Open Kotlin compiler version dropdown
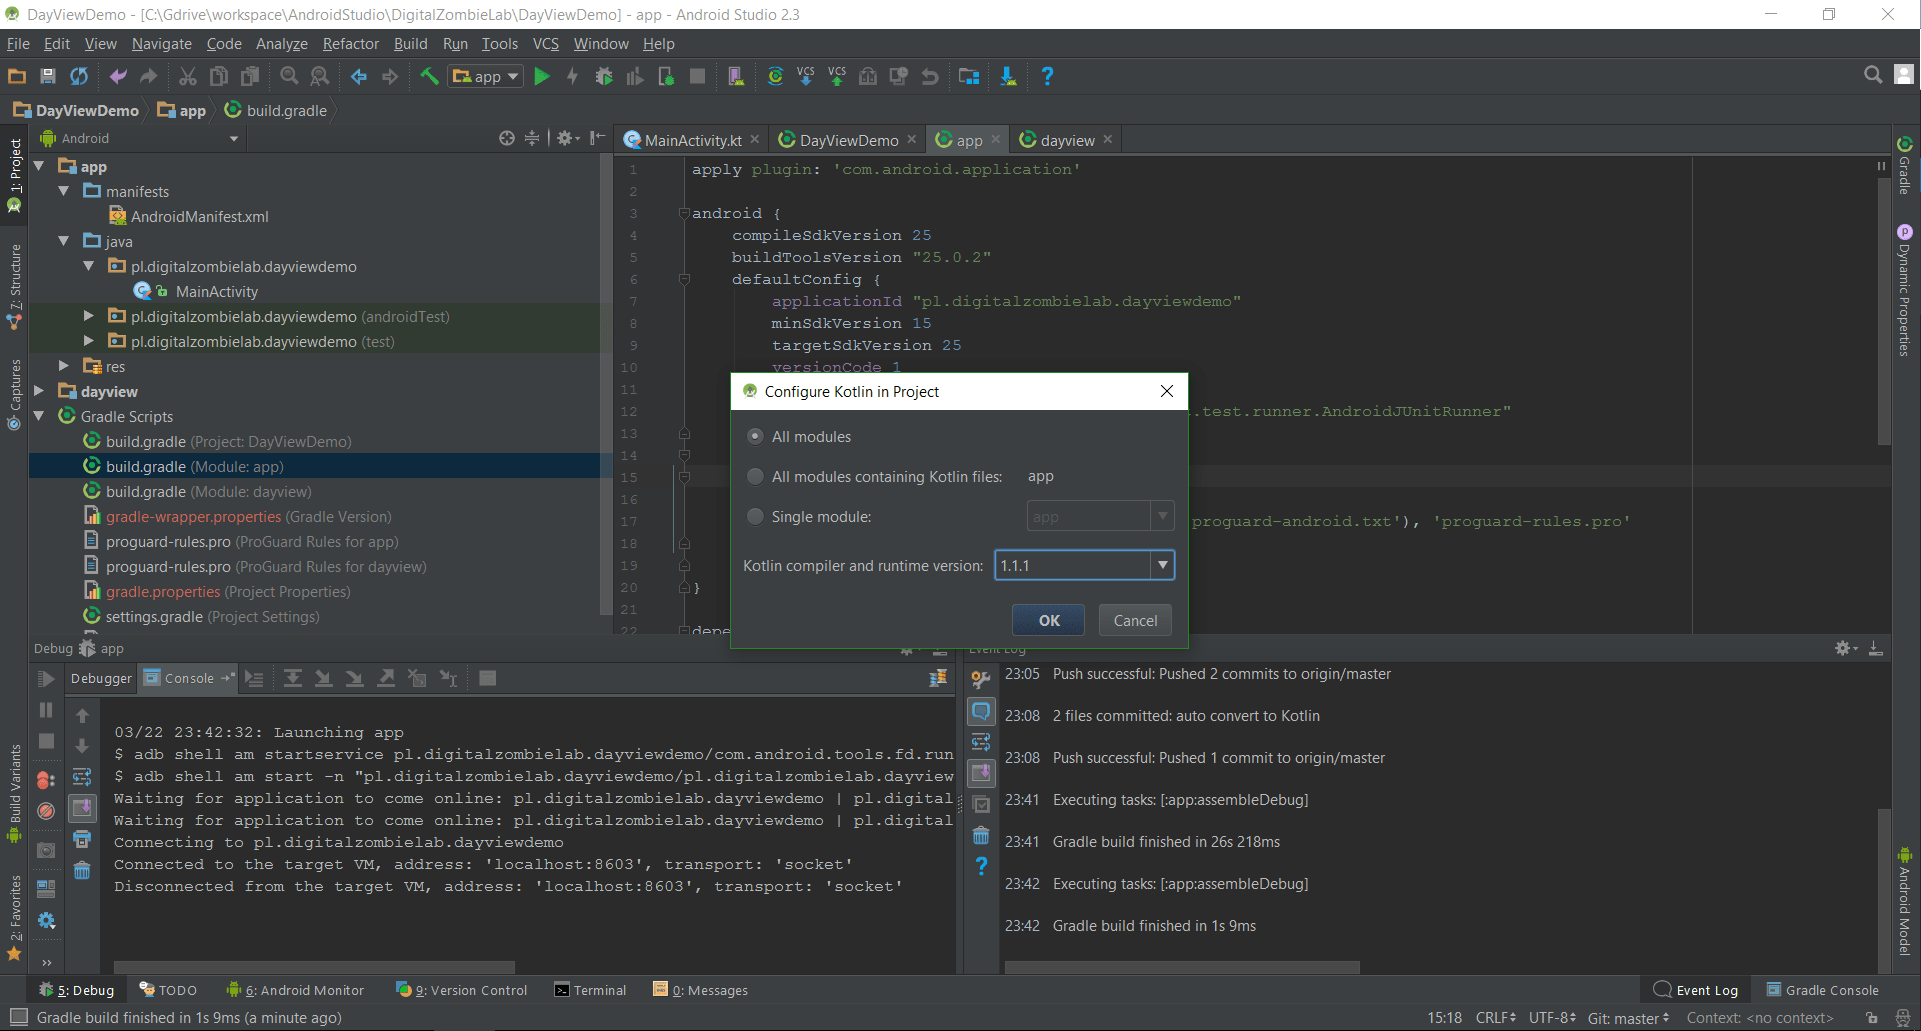Viewport: 1921px width, 1031px height. click(x=1162, y=565)
